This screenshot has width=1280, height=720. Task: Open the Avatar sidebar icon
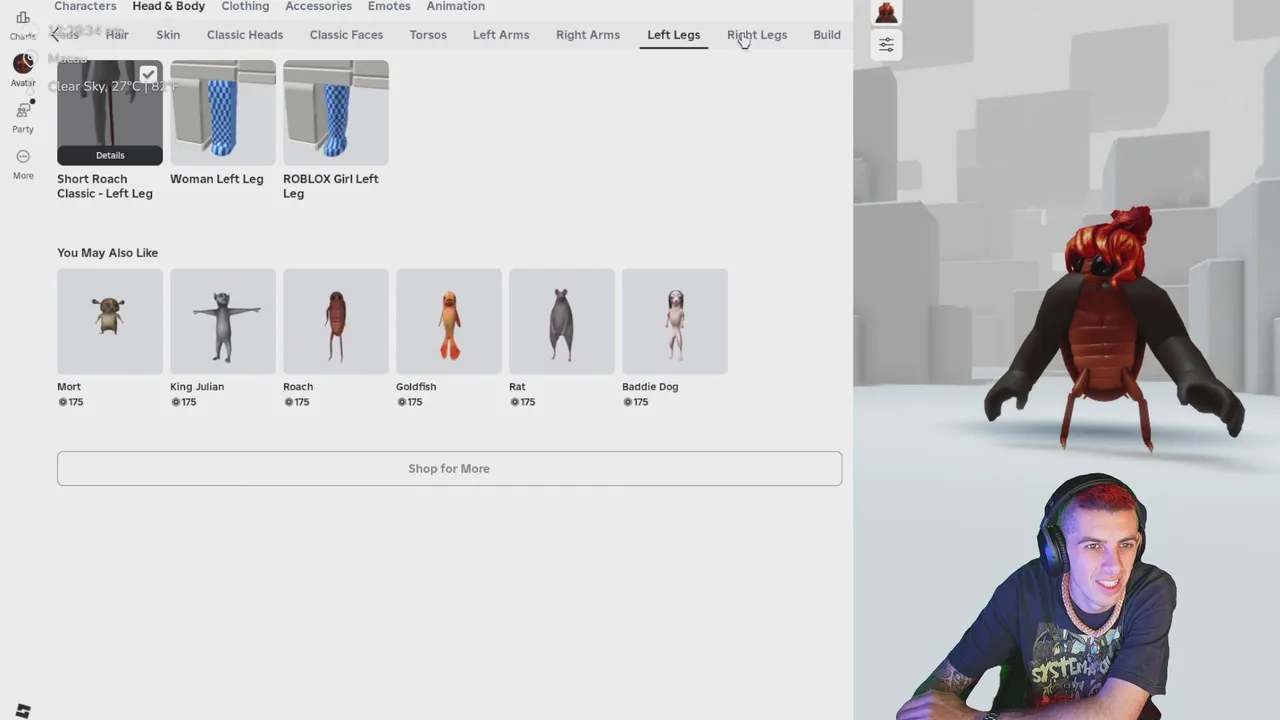coord(23,64)
